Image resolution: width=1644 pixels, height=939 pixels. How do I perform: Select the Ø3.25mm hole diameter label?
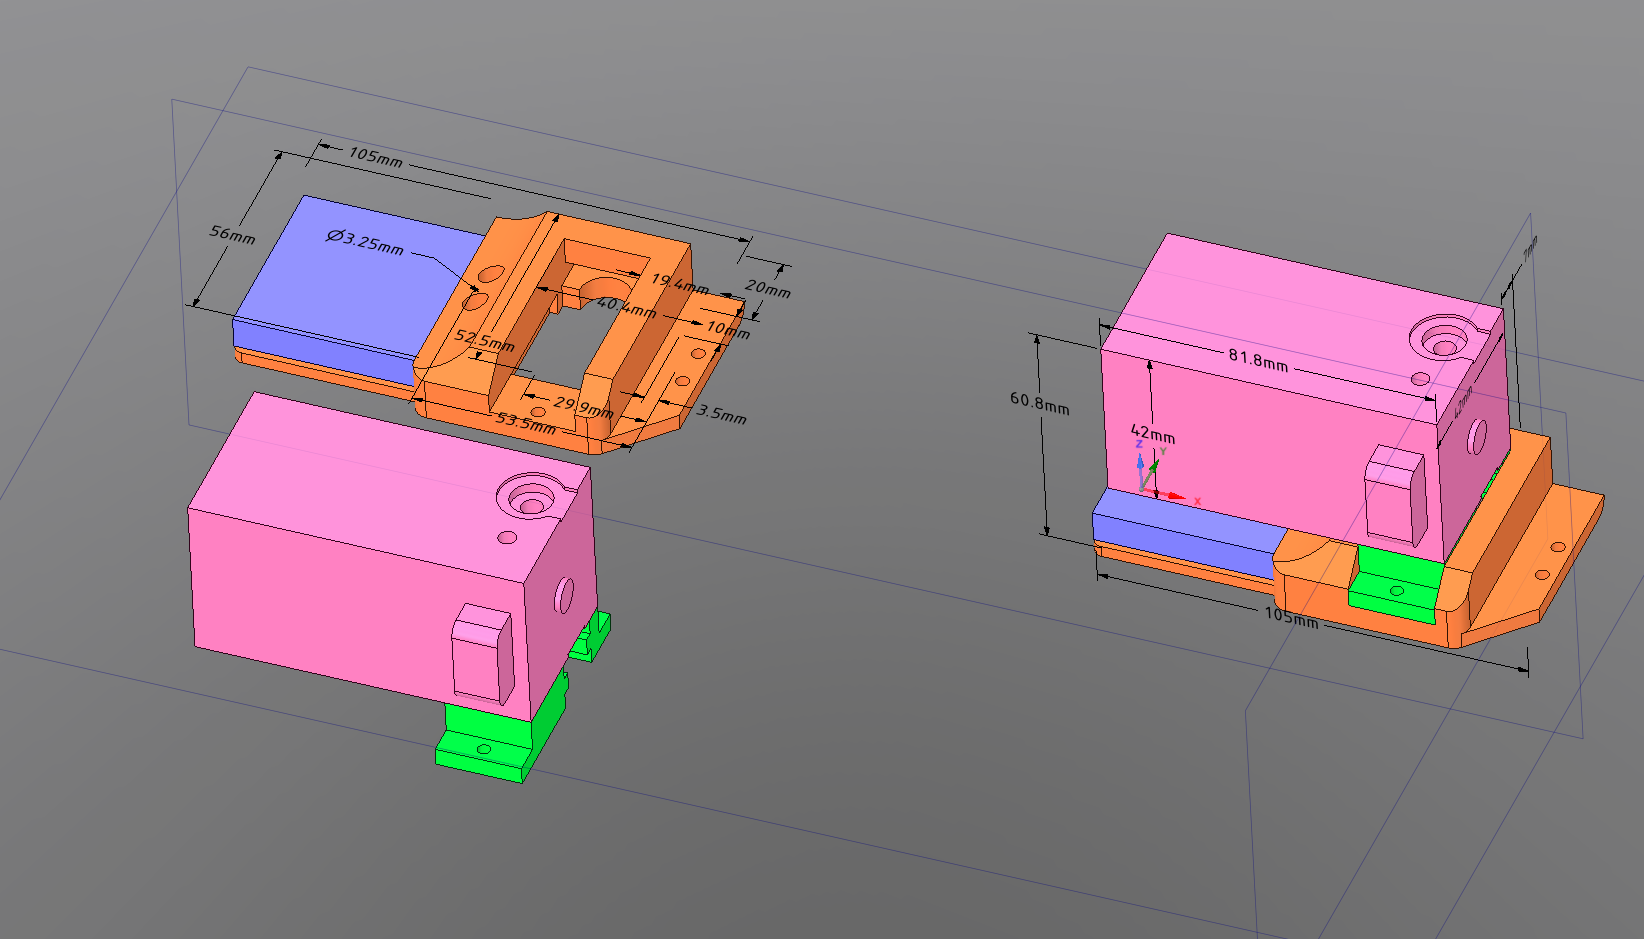tap(365, 241)
